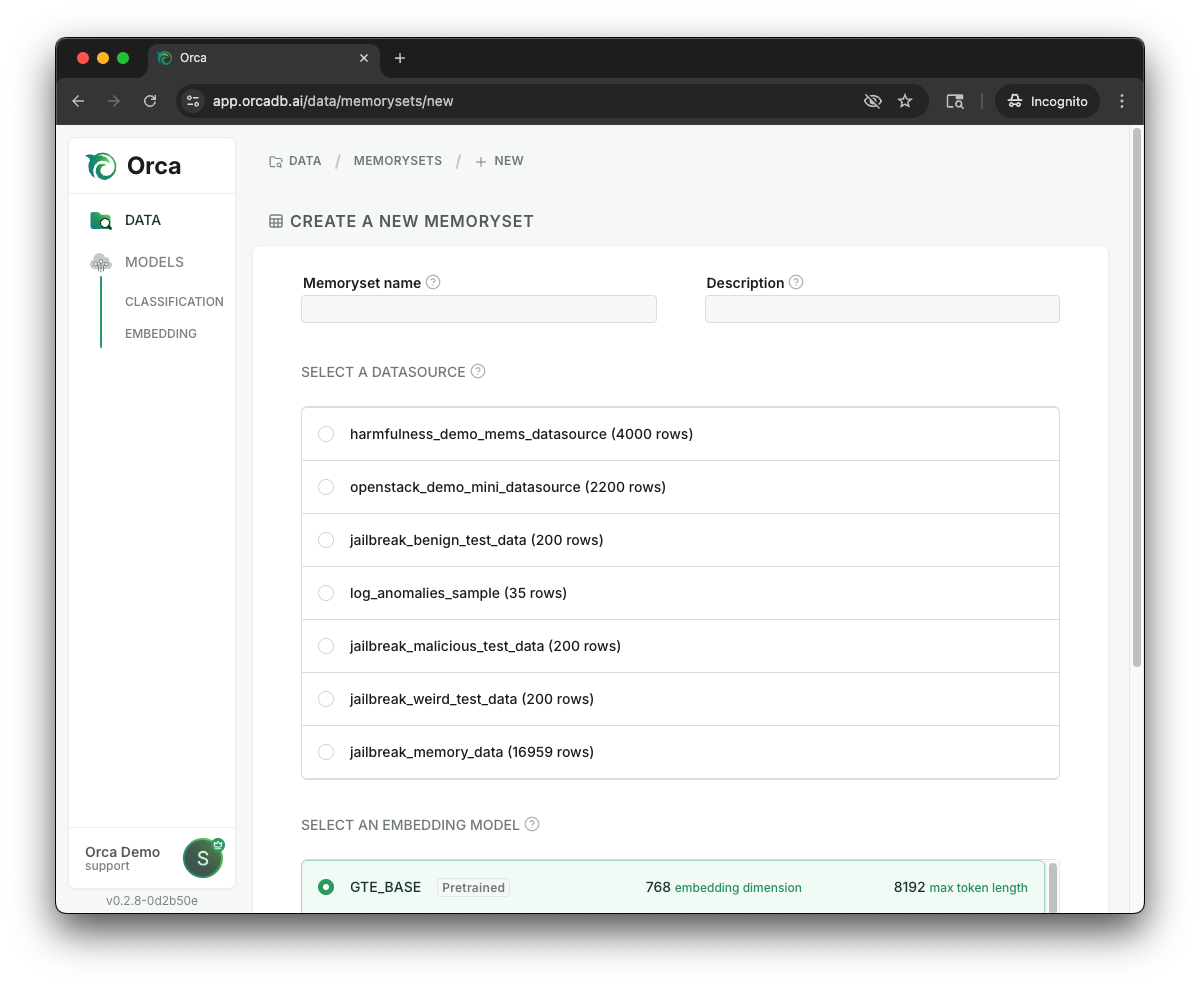The image size is (1200, 987).
Task: Click the harmfulness_demo_mems_datasource (4000 rows) label
Action: [521, 434]
